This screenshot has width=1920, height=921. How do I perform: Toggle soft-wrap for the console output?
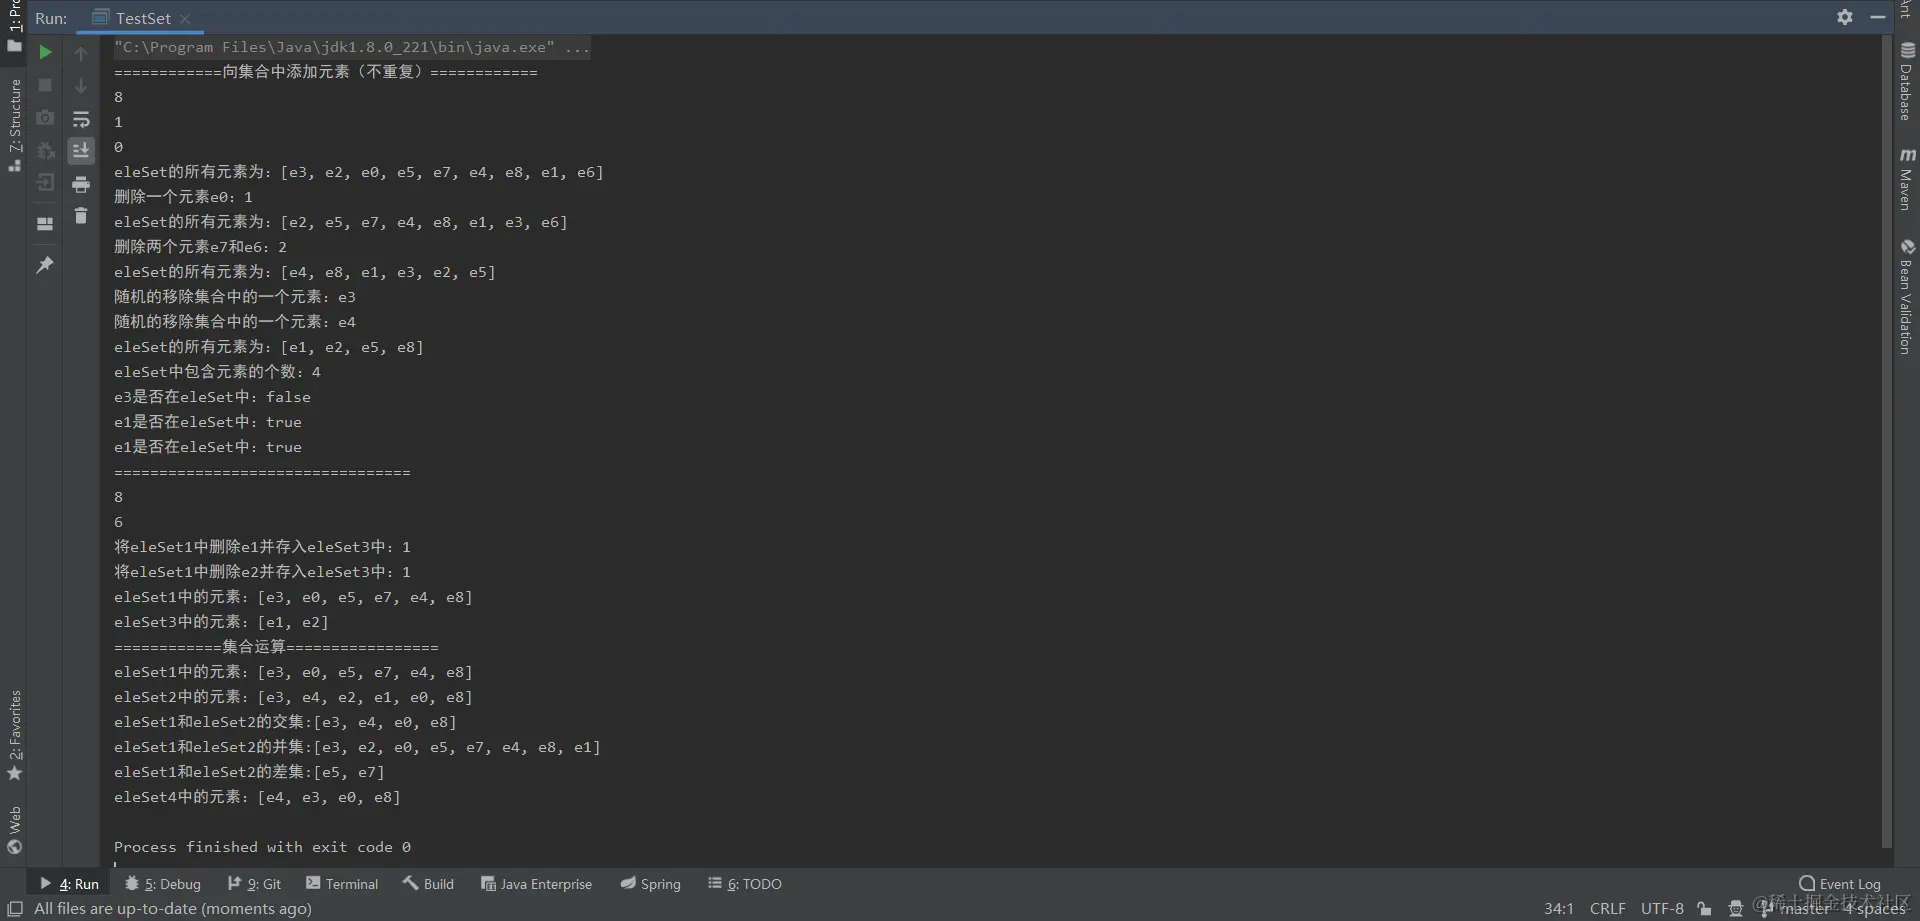coord(81,119)
